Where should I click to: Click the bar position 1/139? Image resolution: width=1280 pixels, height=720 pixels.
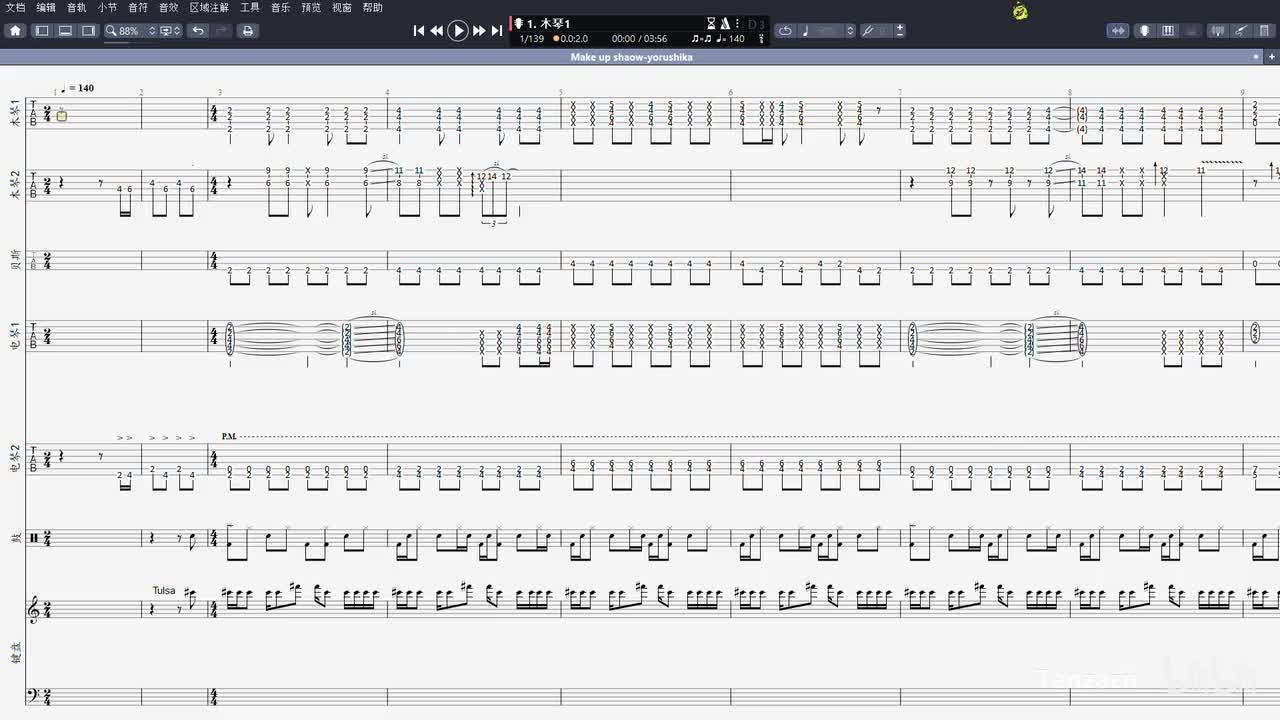532,39
